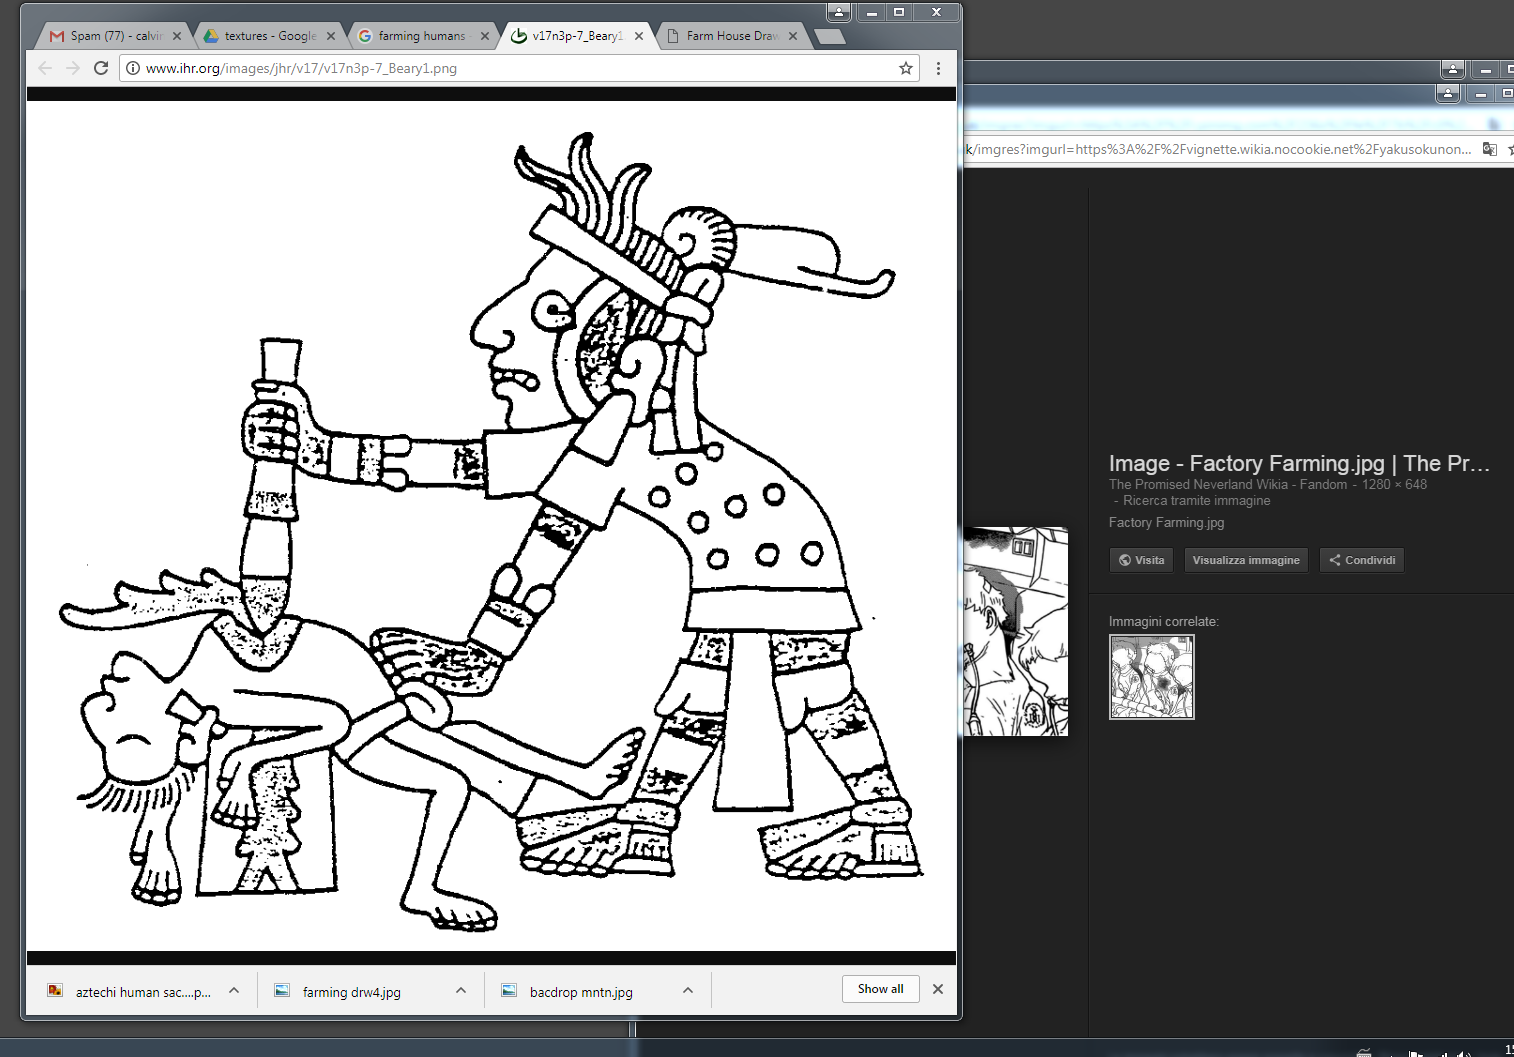Open the Chrome three-dot menu
The width and height of the screenshot is (1514, 1057).
tap(938, 68)
